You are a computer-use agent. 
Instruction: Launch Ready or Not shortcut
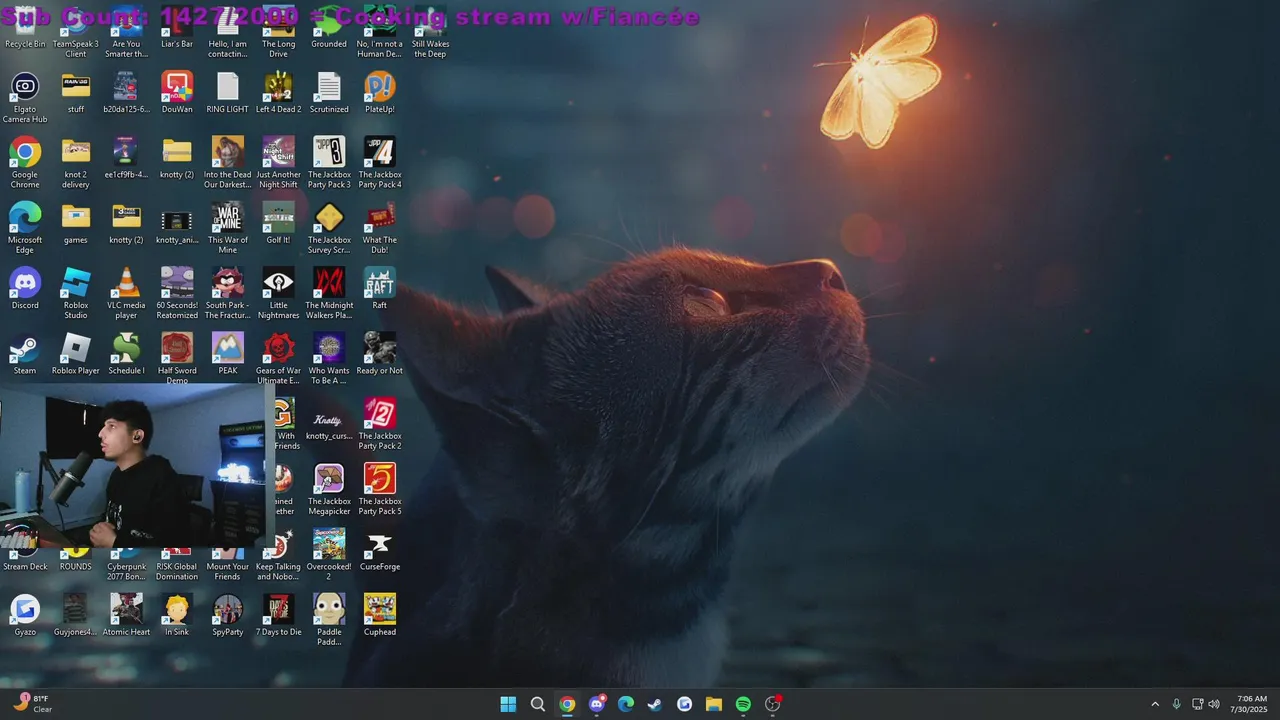(380, 353)
